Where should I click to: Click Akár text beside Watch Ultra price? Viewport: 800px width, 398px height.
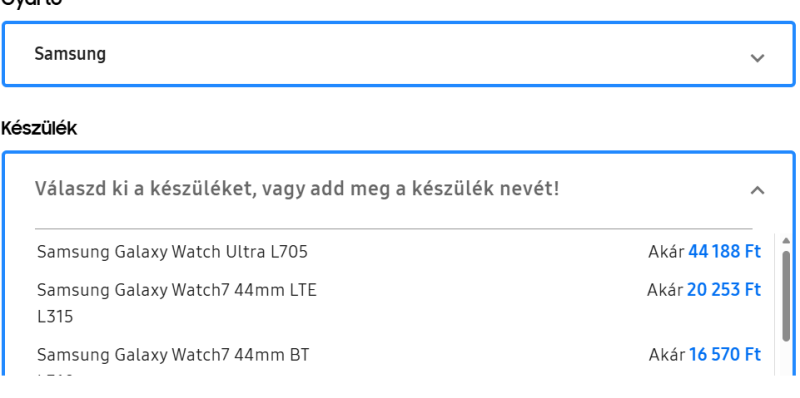point(666,252)
